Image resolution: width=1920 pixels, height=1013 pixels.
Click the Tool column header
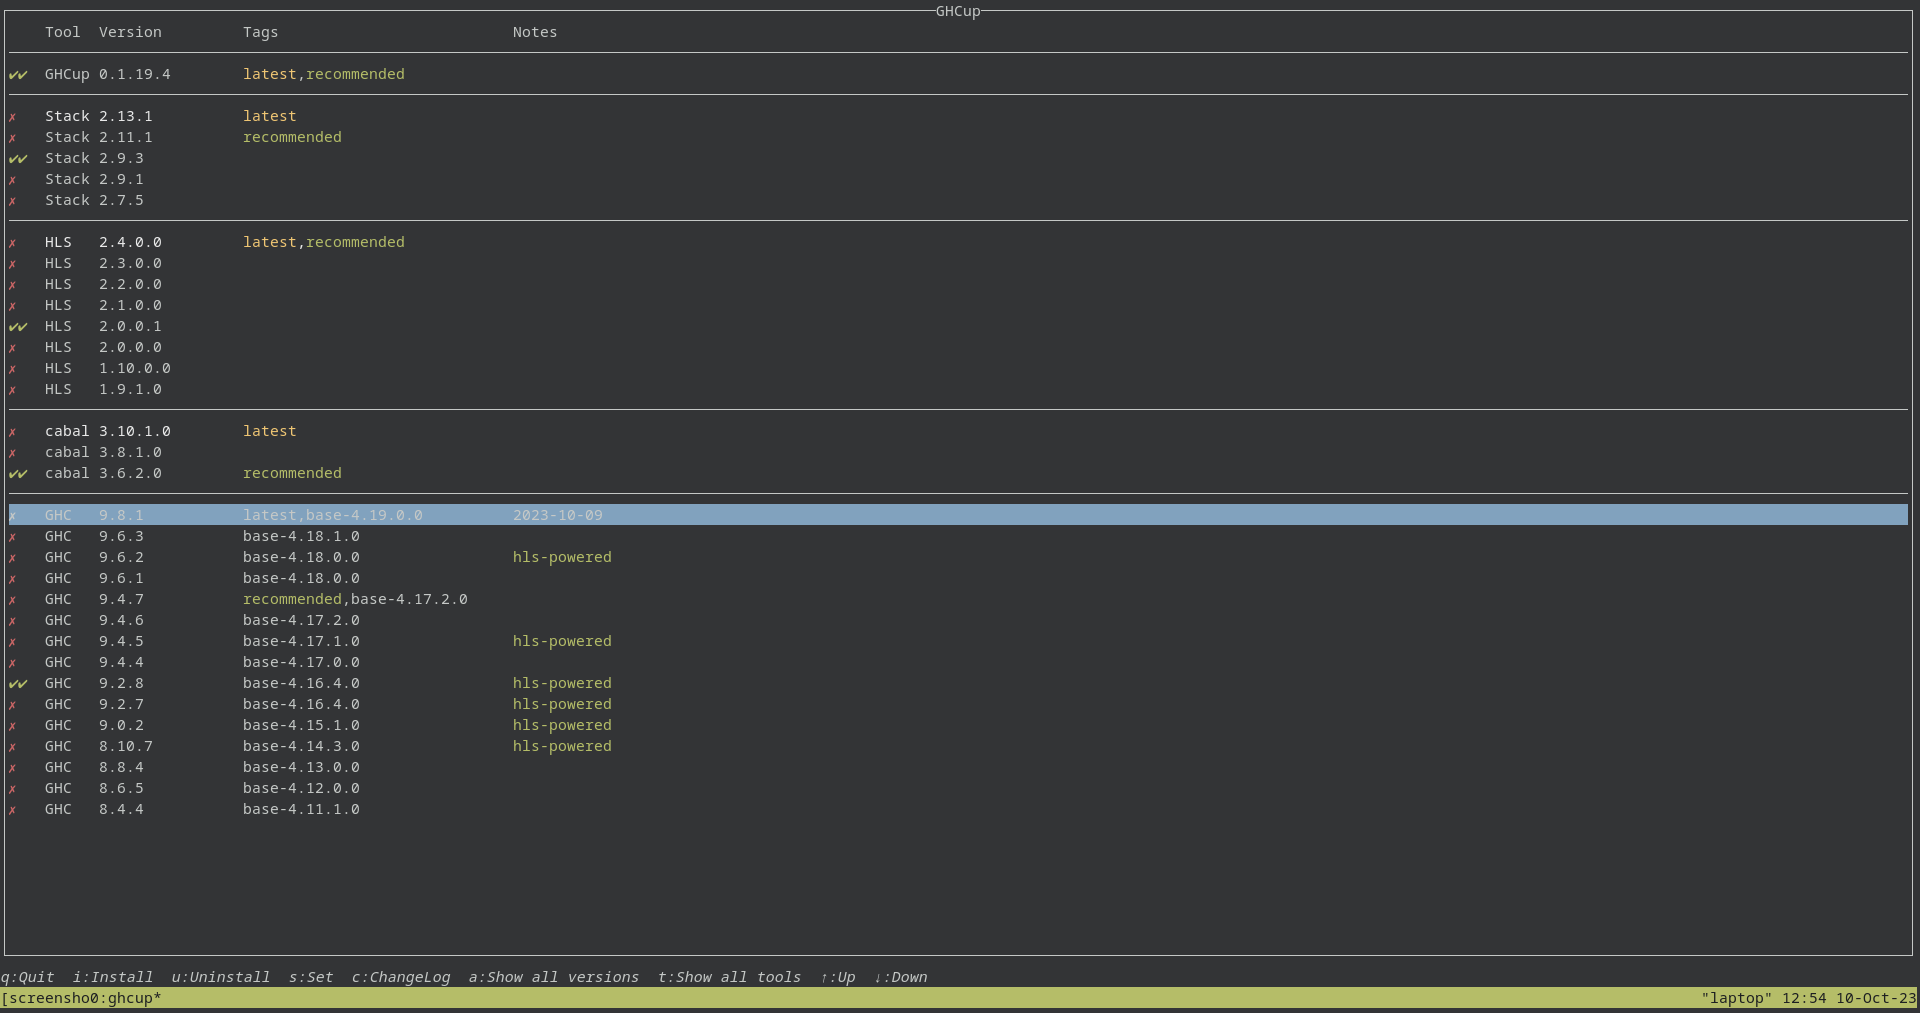[x=62, y=32]
